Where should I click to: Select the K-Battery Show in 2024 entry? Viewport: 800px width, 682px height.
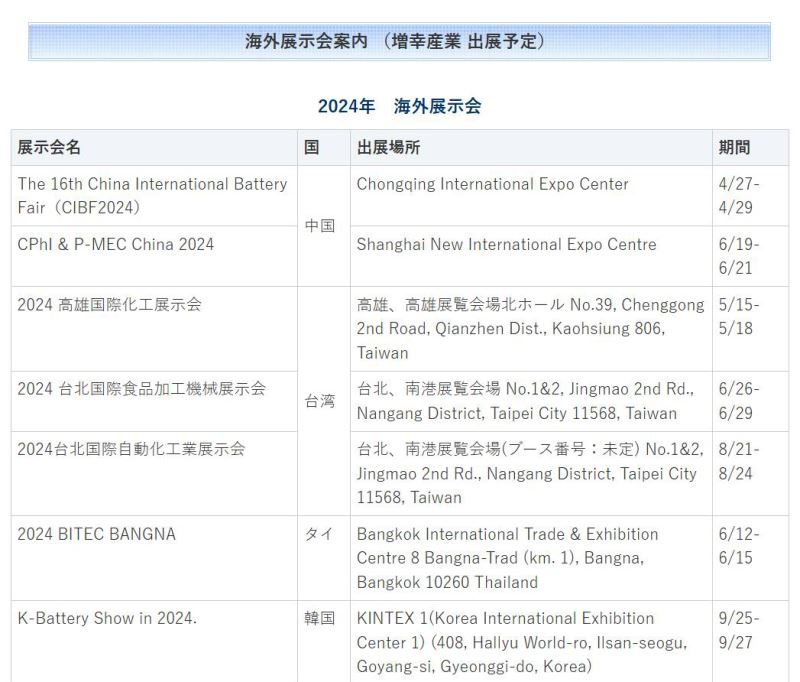point(107,618)
